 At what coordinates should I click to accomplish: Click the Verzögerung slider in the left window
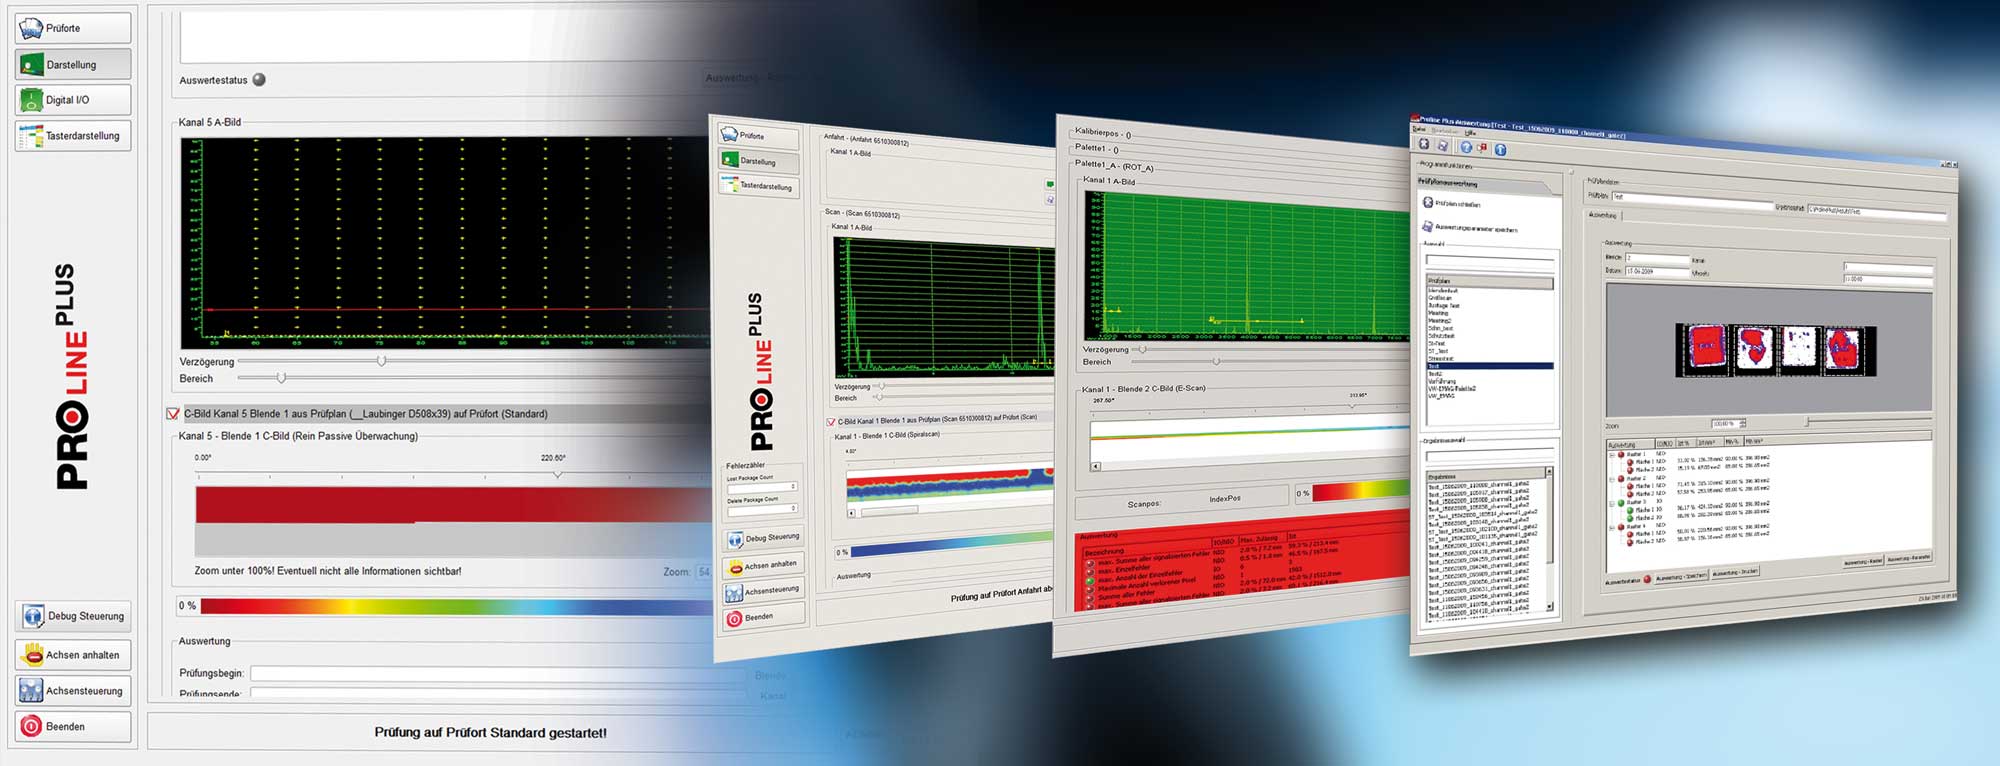[380, 361]
